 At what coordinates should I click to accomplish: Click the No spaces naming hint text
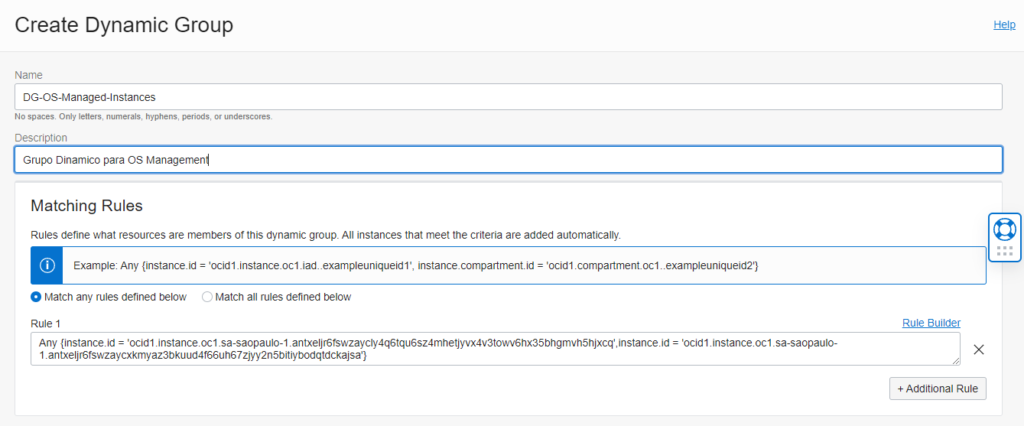click(x=143, y=117)
